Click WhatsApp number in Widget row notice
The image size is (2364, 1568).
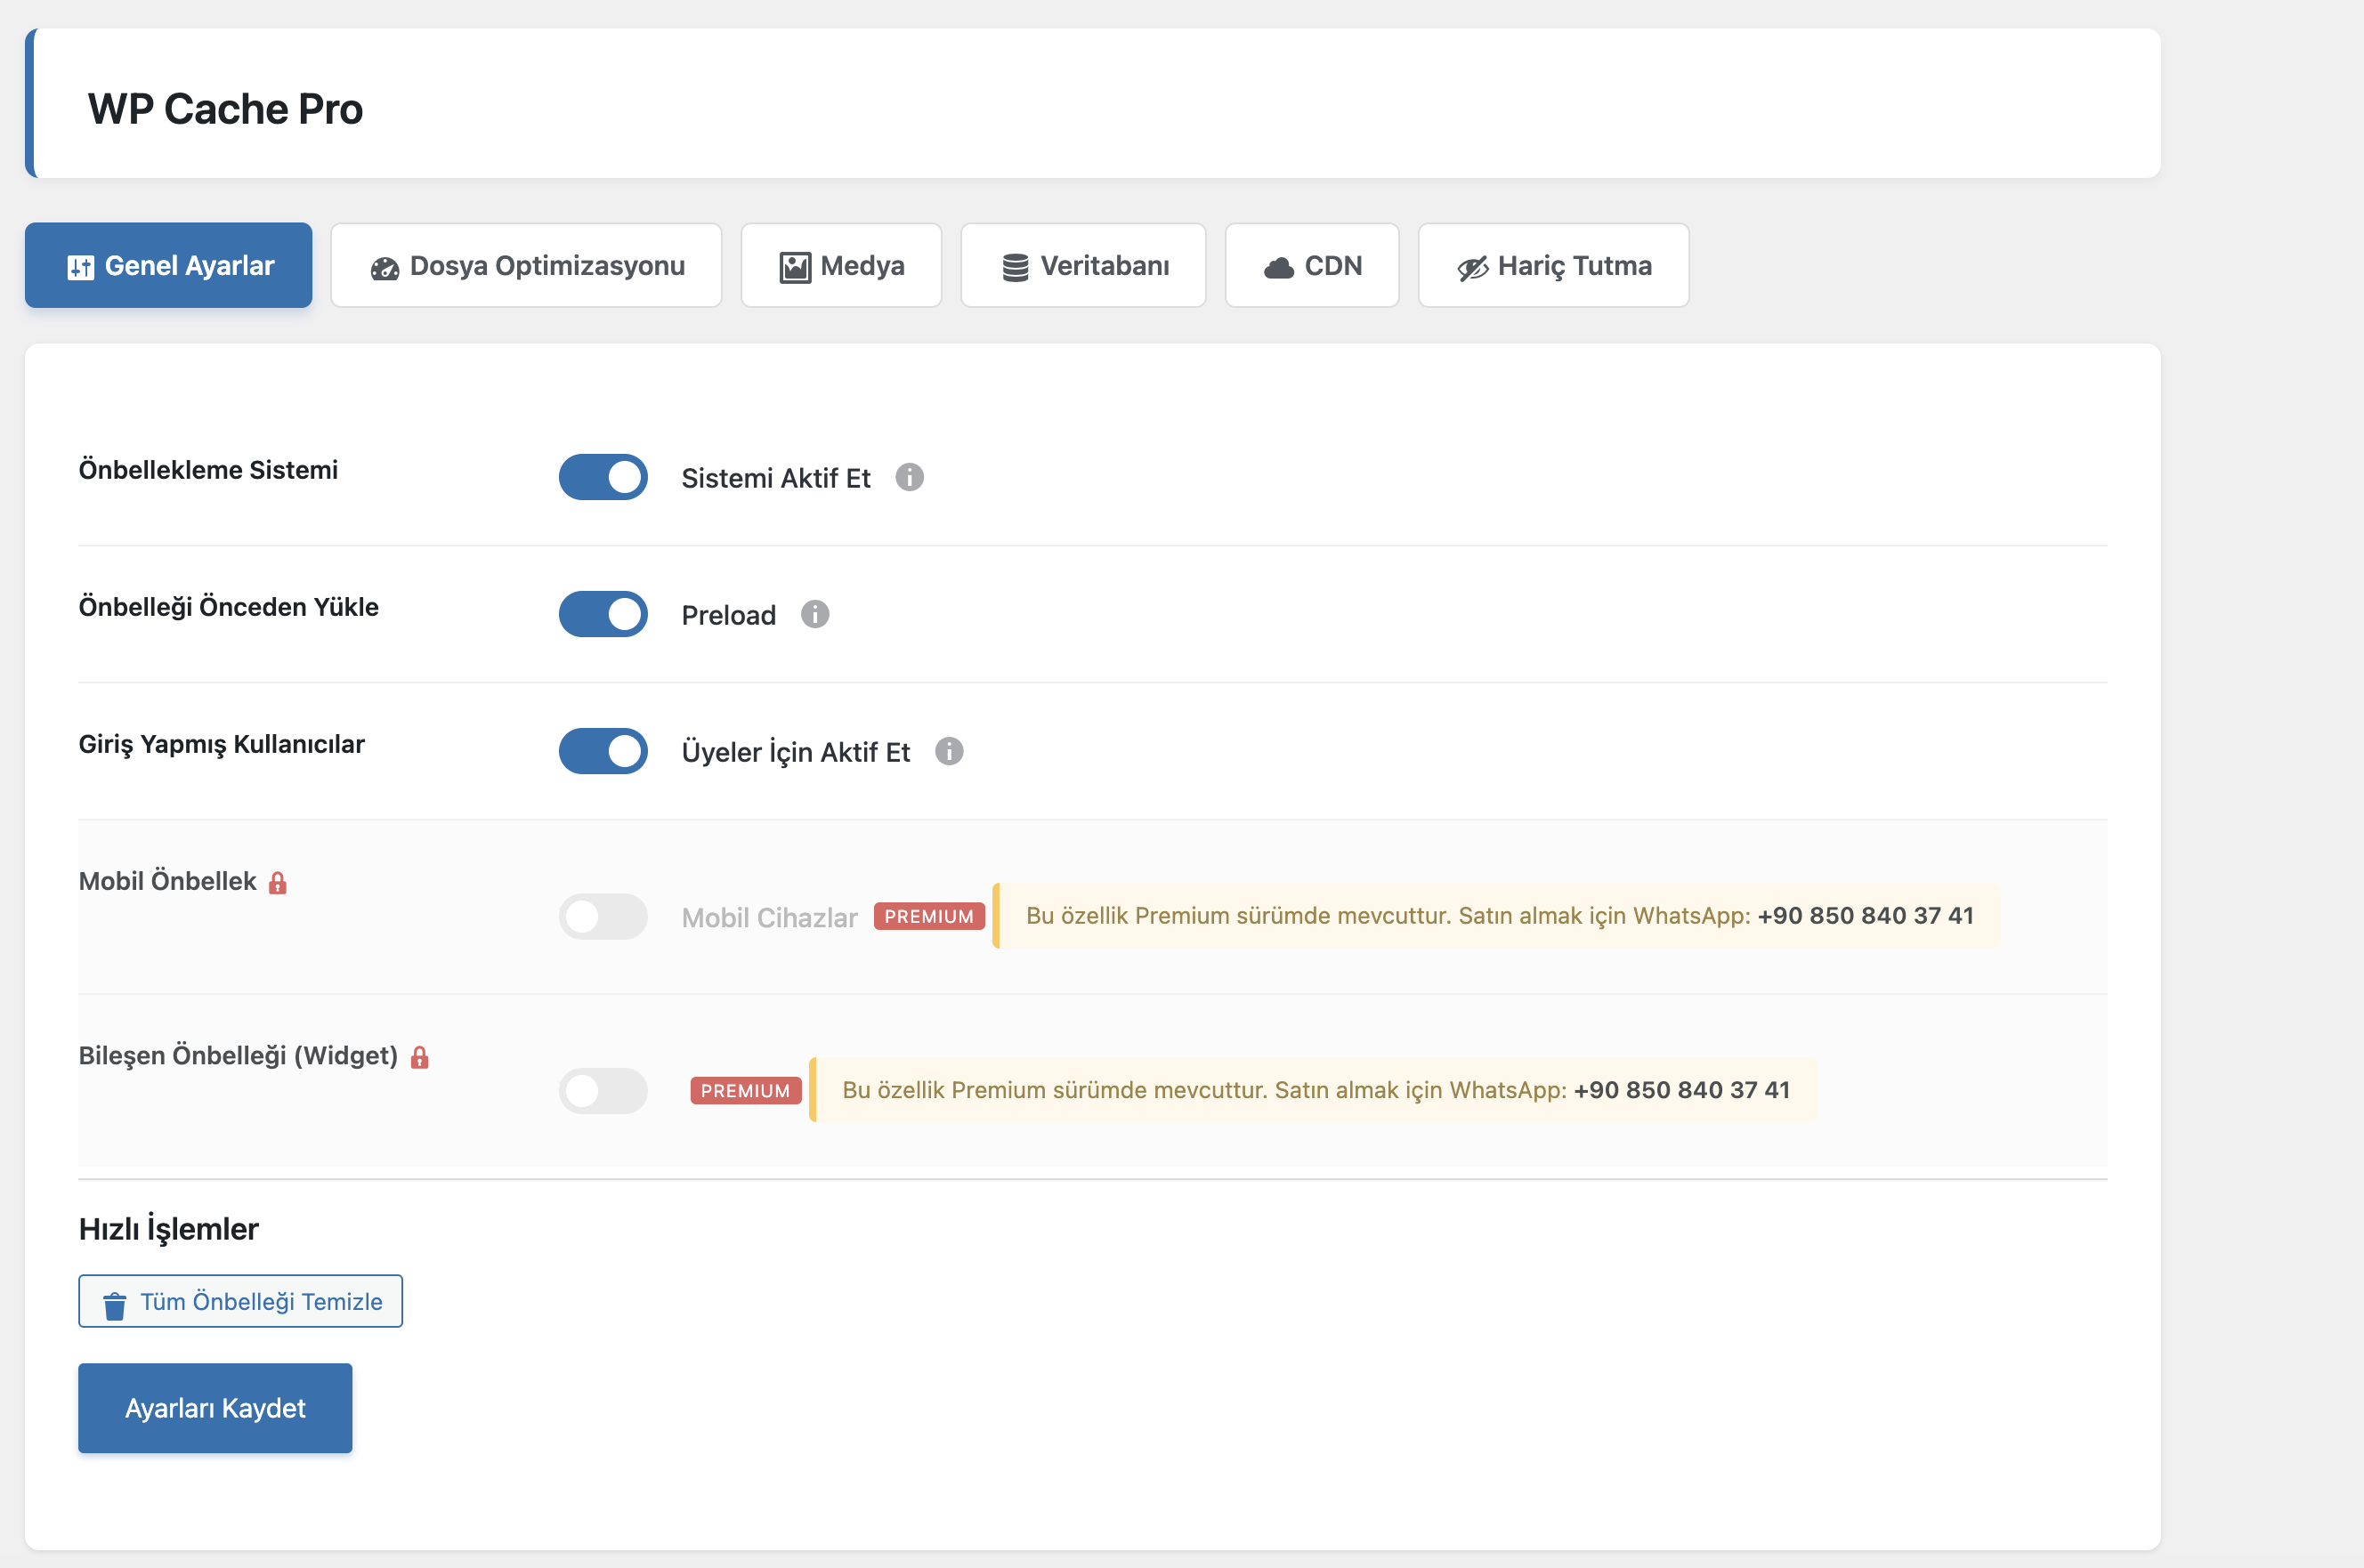pos(1682,1090)
